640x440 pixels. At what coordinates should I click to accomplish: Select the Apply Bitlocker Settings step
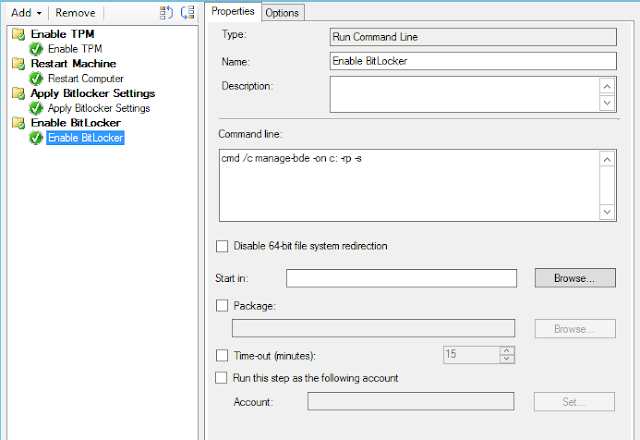tap(98, 108)
